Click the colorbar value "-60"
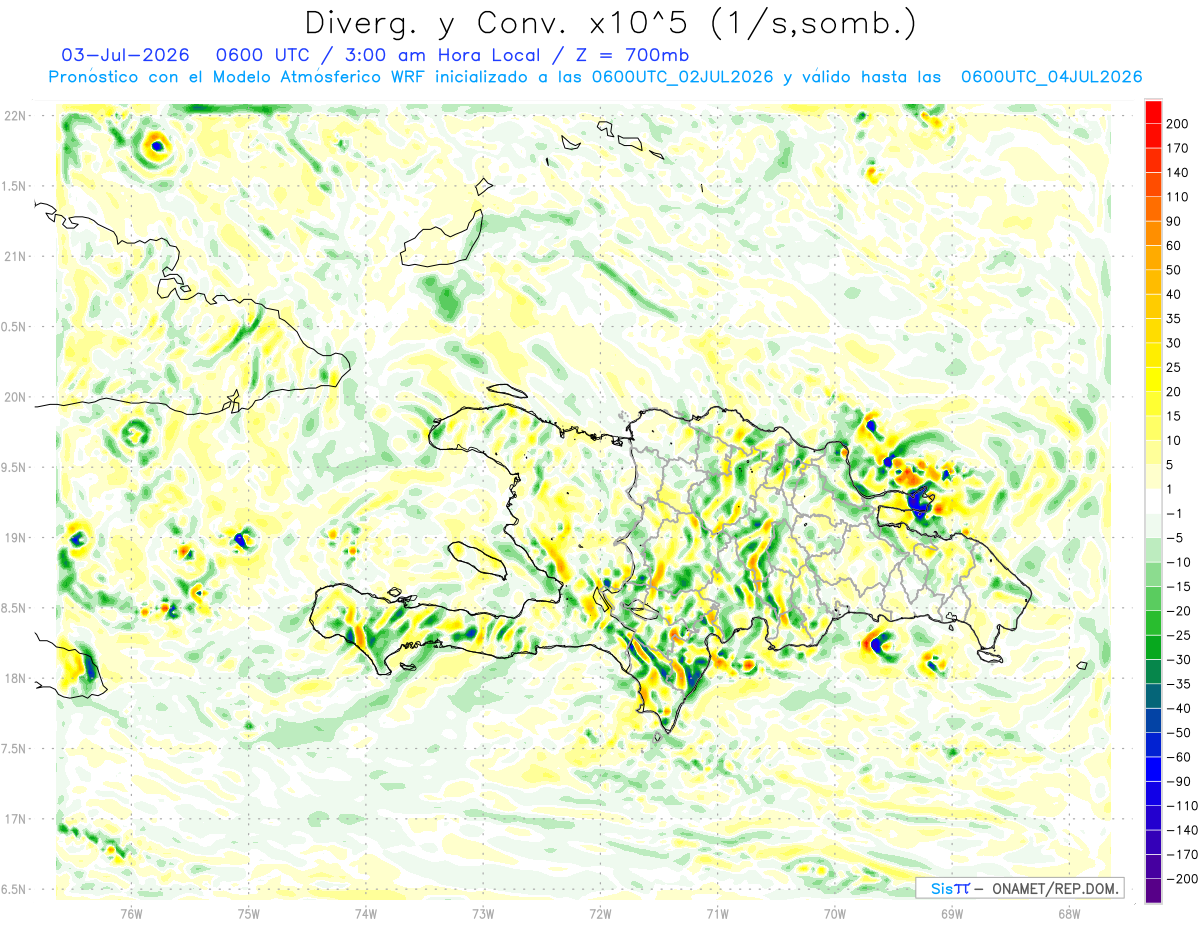 pyautogui.click(x=1181, y=757)
